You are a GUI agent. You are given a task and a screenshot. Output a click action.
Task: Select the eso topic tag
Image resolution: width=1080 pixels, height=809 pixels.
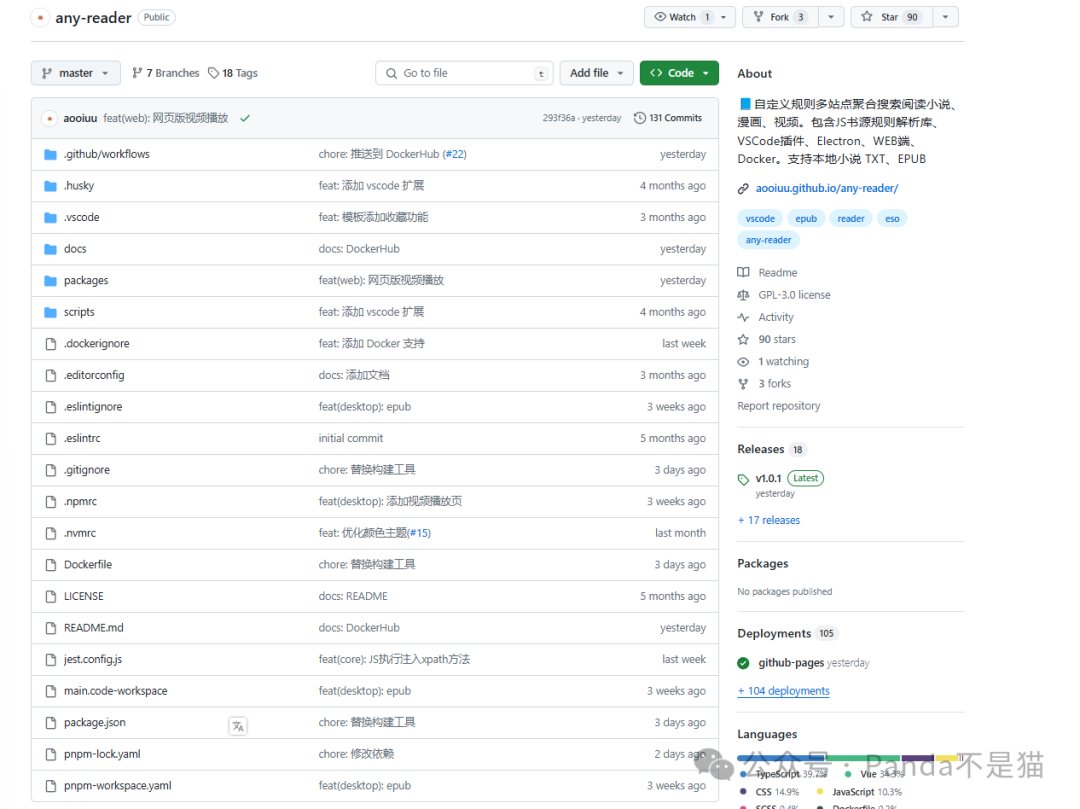pyautogui.click(x=892, y=219)
